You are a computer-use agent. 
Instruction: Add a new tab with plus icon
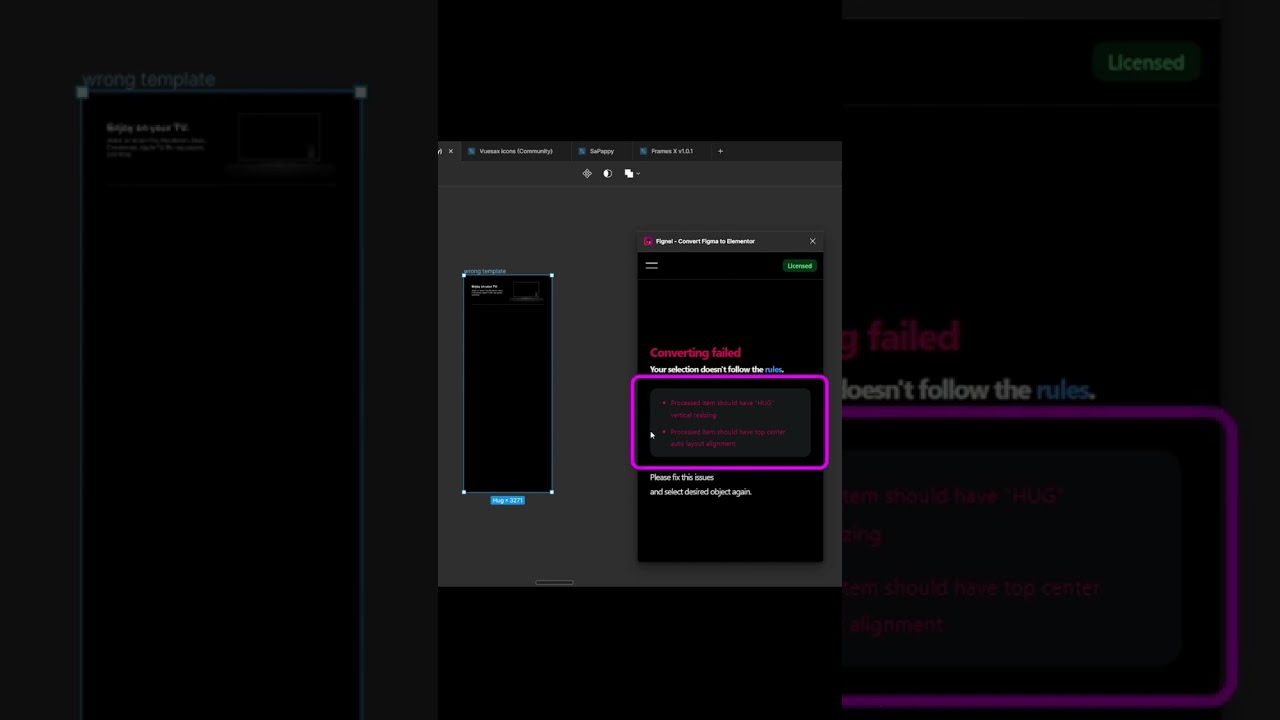click(720, 151)
